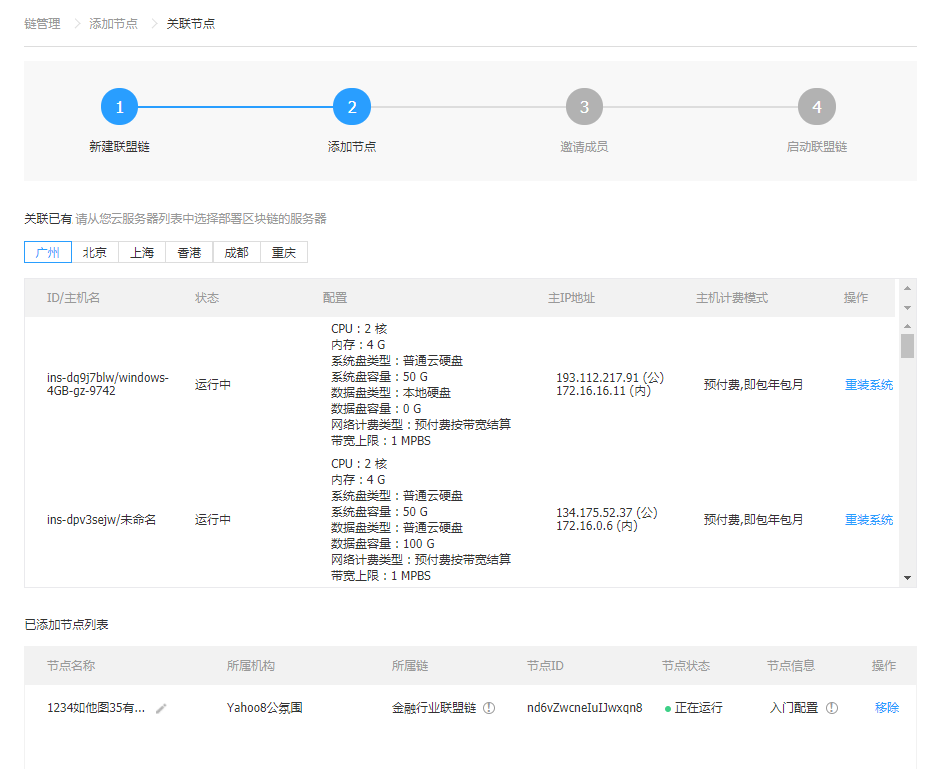Screen dimensions: 951x769
Task: Click 重装系统 for windows-4GB-gz-9742 server
Action: (x=868, y=385)
